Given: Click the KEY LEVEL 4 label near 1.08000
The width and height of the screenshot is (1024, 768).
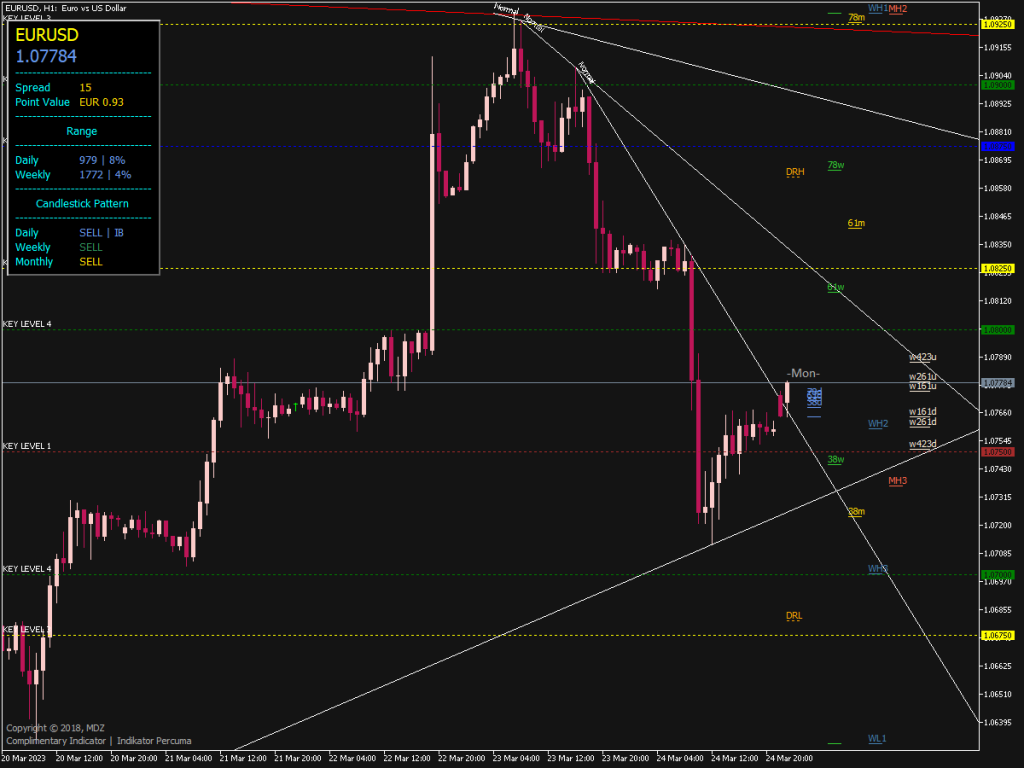Looking at the screenshot, I should [27, 324].
